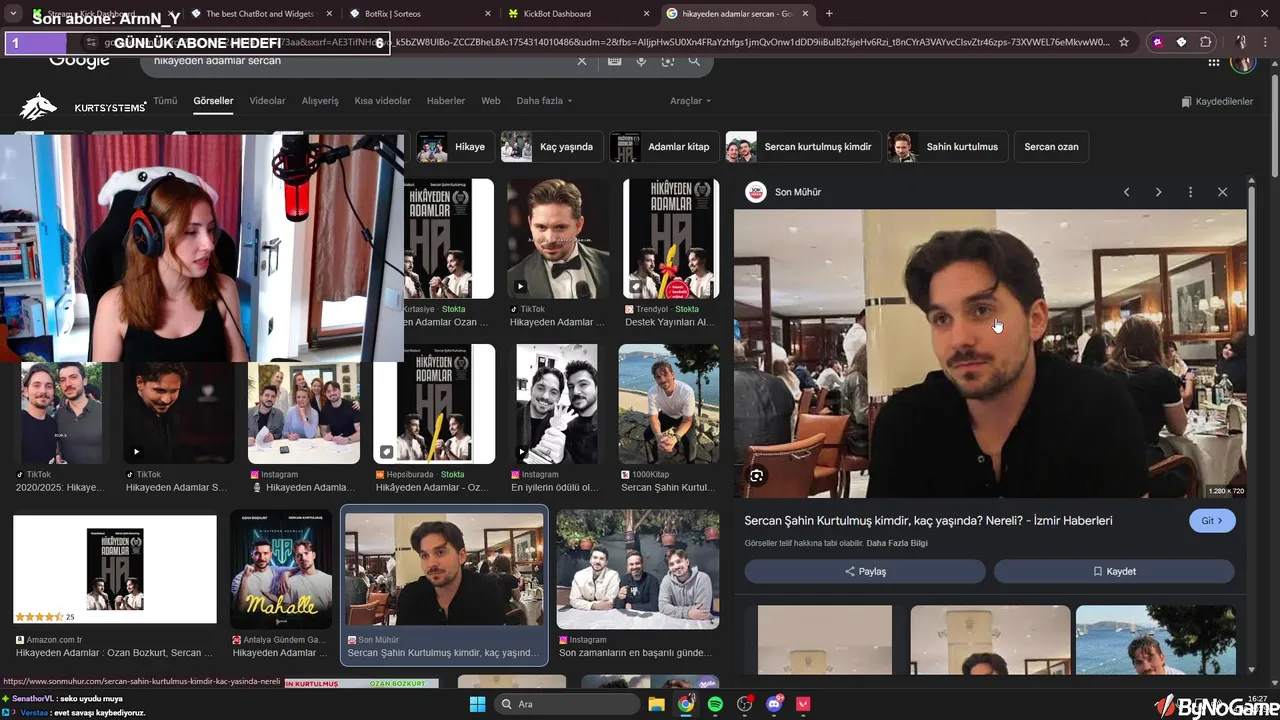
Task: Apply the Kaç yaşında suggestion chip
Action: coord(551,146)
